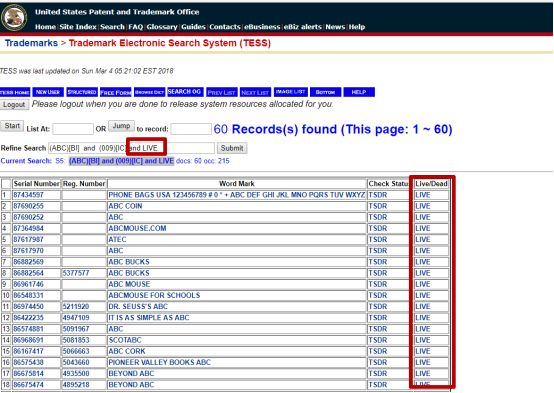Check TSDR status for ATEC
Viewport: 554px width, 393px height.
point(378,240)
